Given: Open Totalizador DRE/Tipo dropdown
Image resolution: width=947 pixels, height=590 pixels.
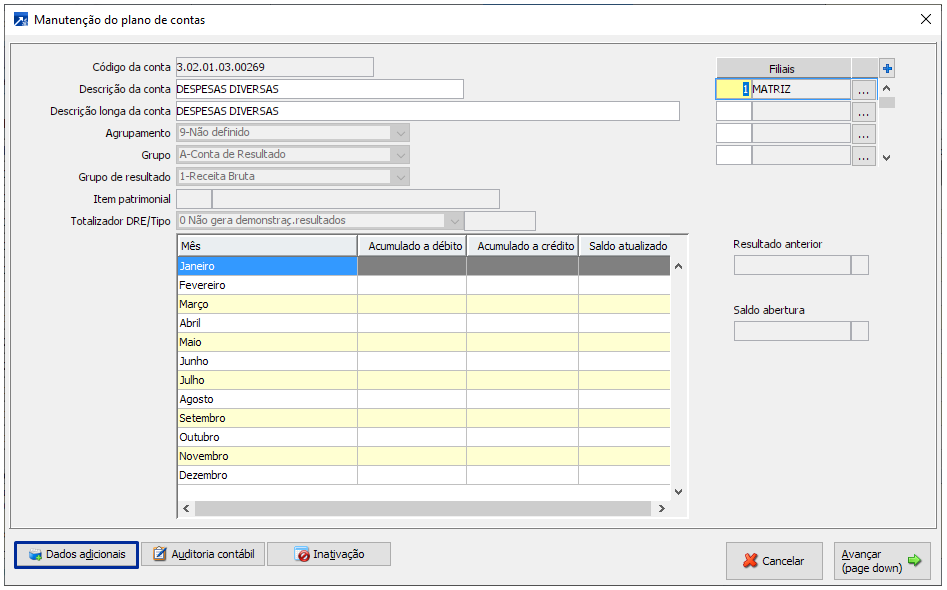Looking at the screenshot, I should point(454,221).
